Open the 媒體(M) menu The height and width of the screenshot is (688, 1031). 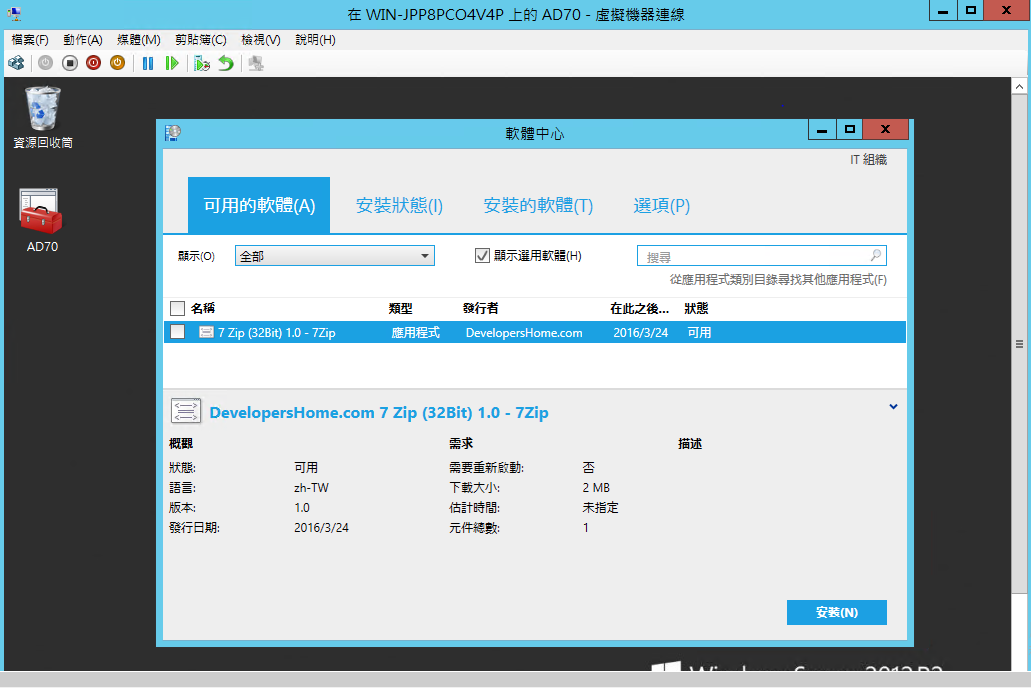coord(139,39)
